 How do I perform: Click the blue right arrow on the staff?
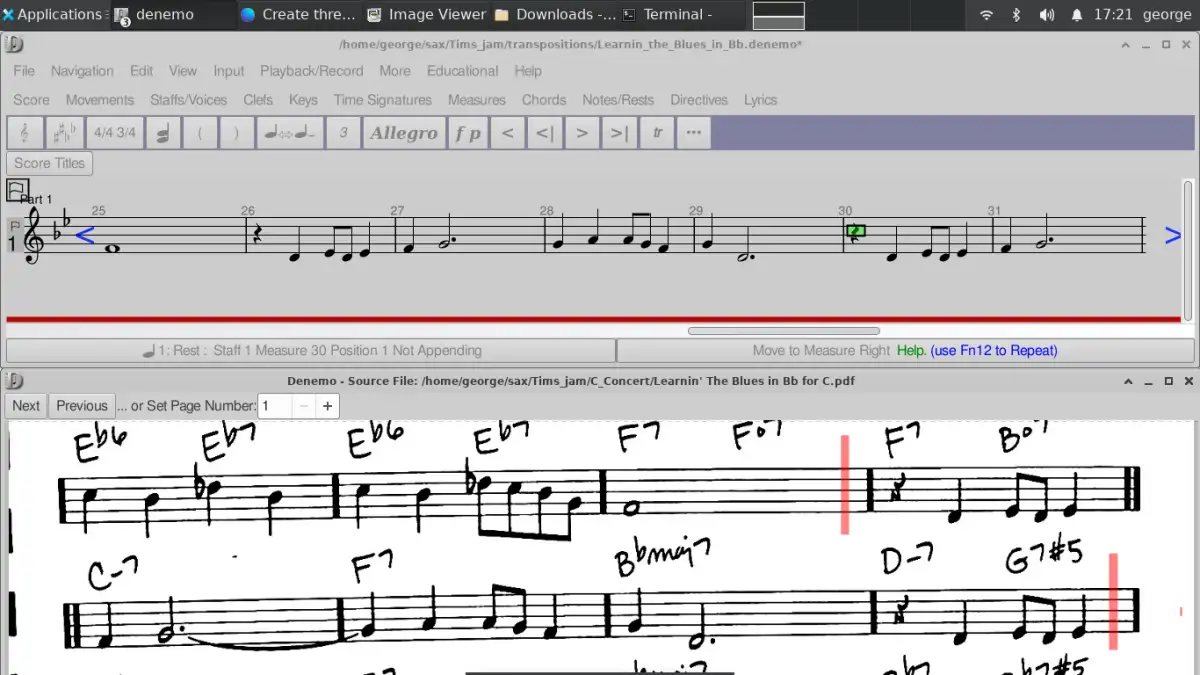[1173, 236]
